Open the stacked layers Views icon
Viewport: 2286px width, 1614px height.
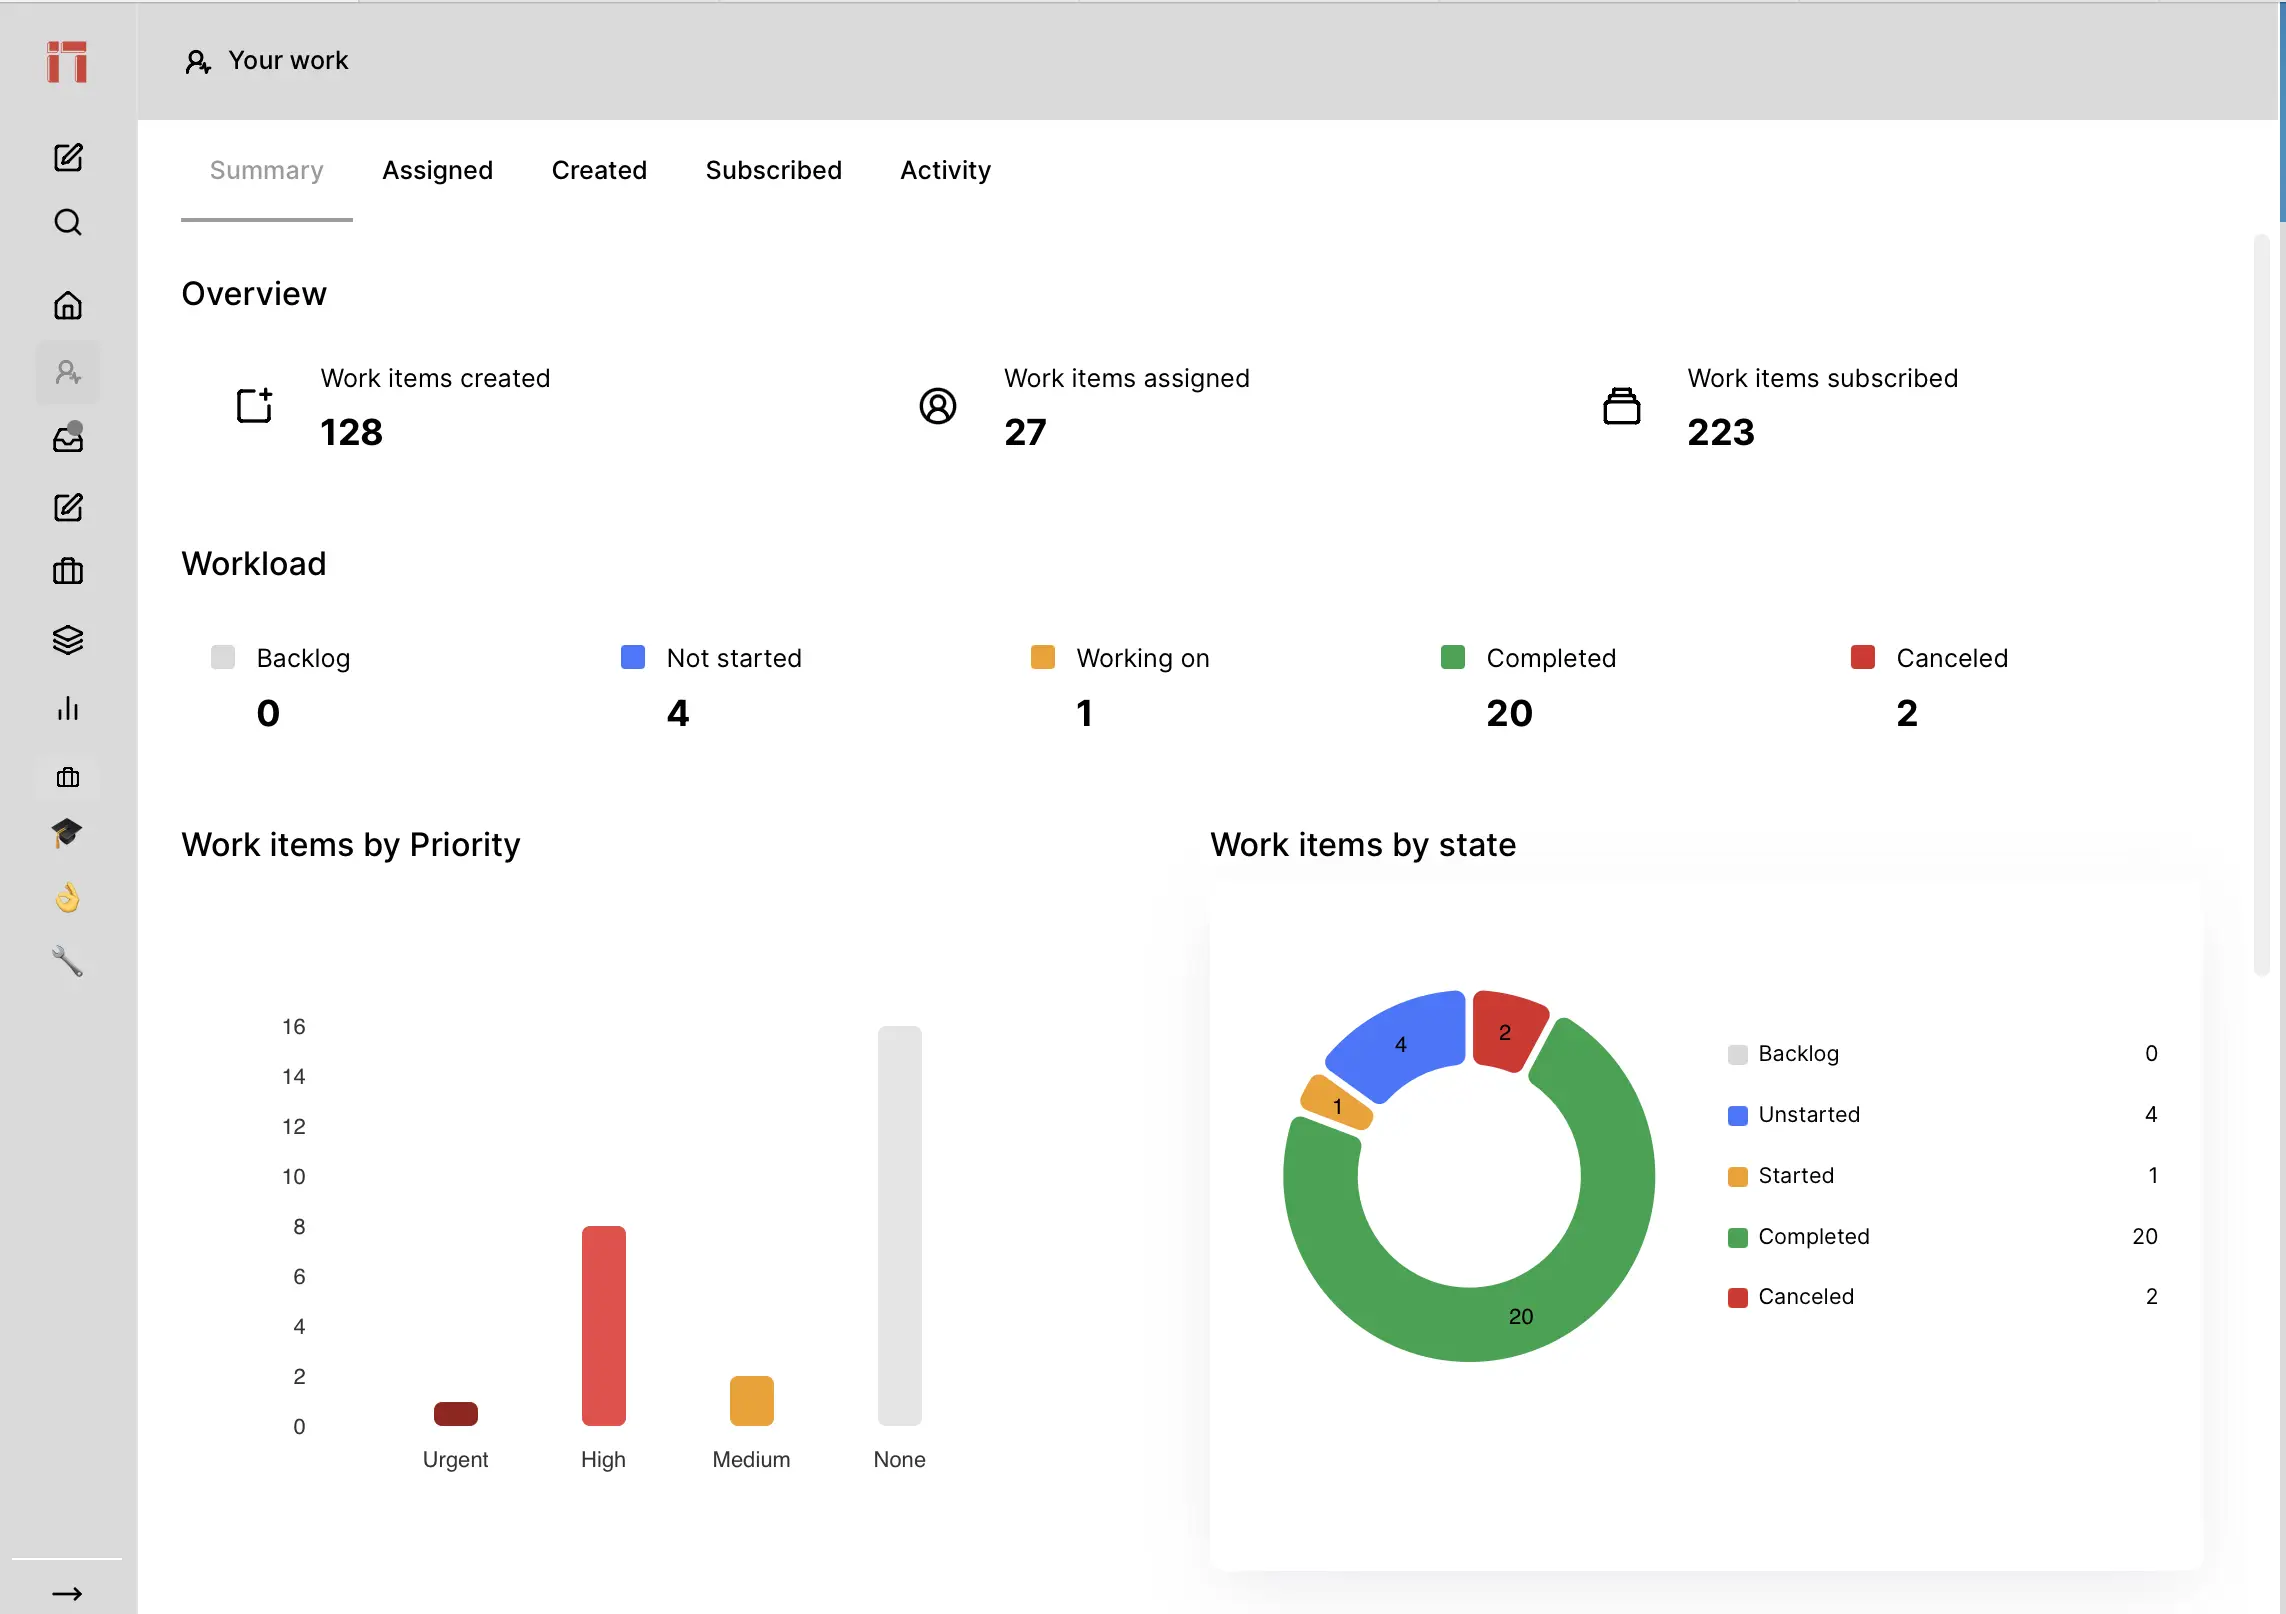(68, 640)
